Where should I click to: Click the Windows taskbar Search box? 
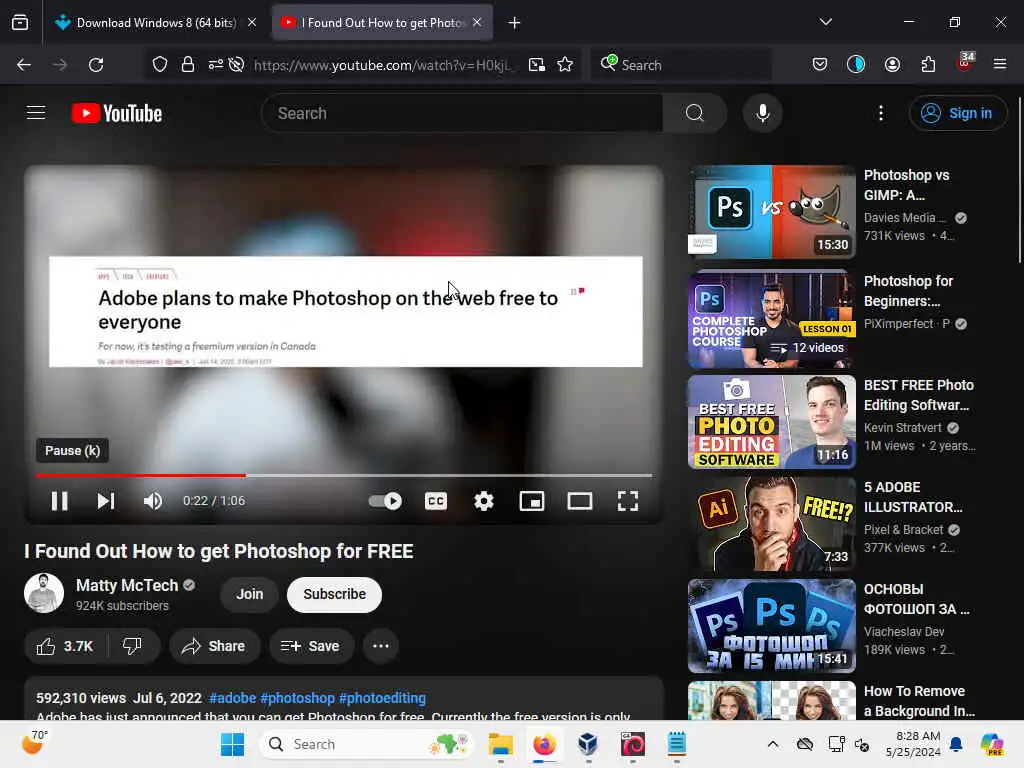coord(368,744)
